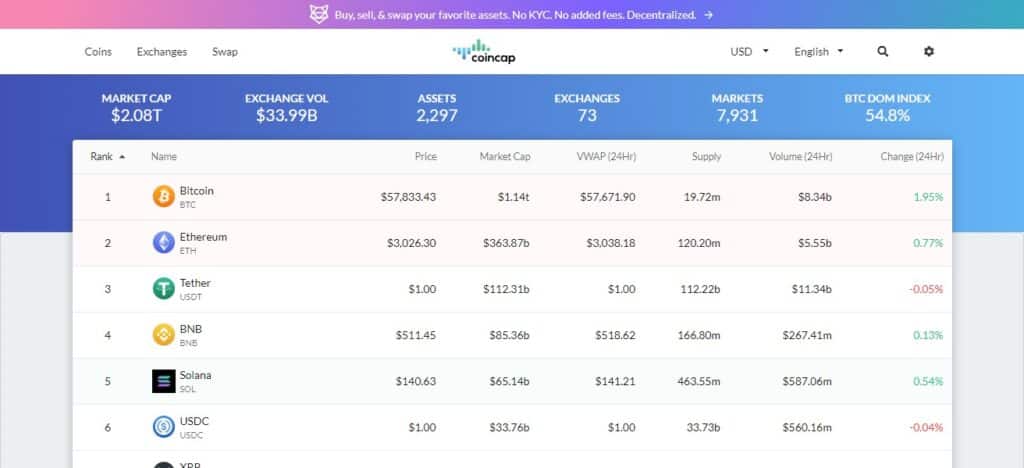This screenshot has width=1024, height=468.
Task: Click rank number 3 in Tether row
Action: tap(108, 289)
